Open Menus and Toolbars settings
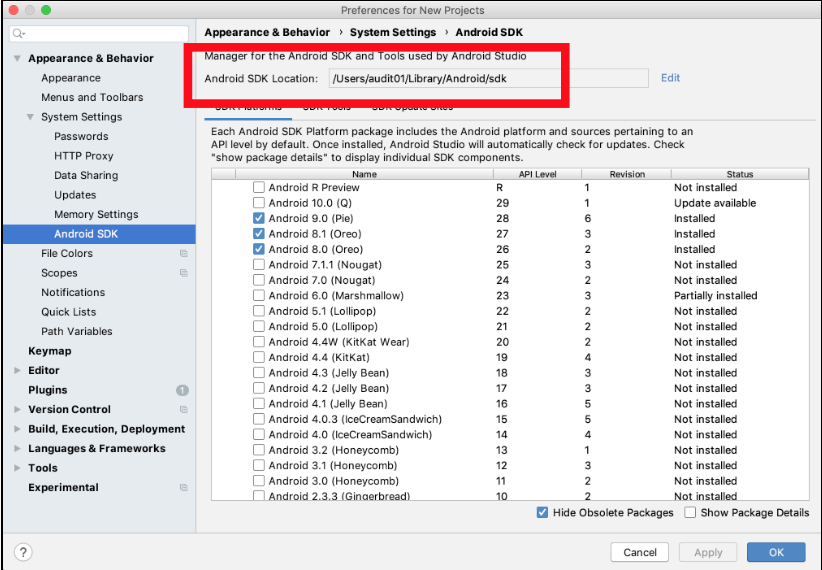The width and height of the screenshot is (822, 570). [x=92, y=97]
